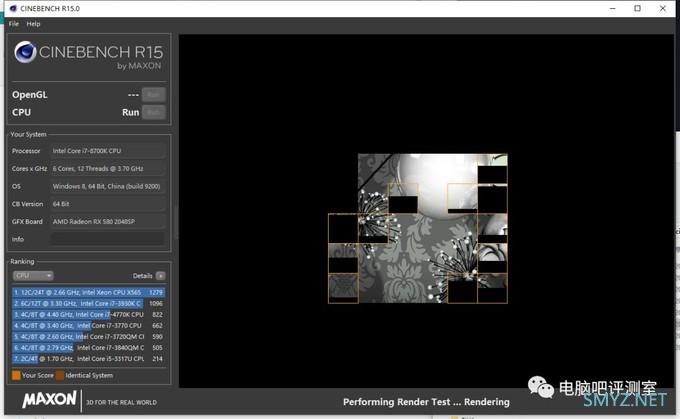This screenshot has height=419, width=680.
Task: Select the Core i7-3770 ranking row
Action: pyautogui.click(x=88, y=325)
